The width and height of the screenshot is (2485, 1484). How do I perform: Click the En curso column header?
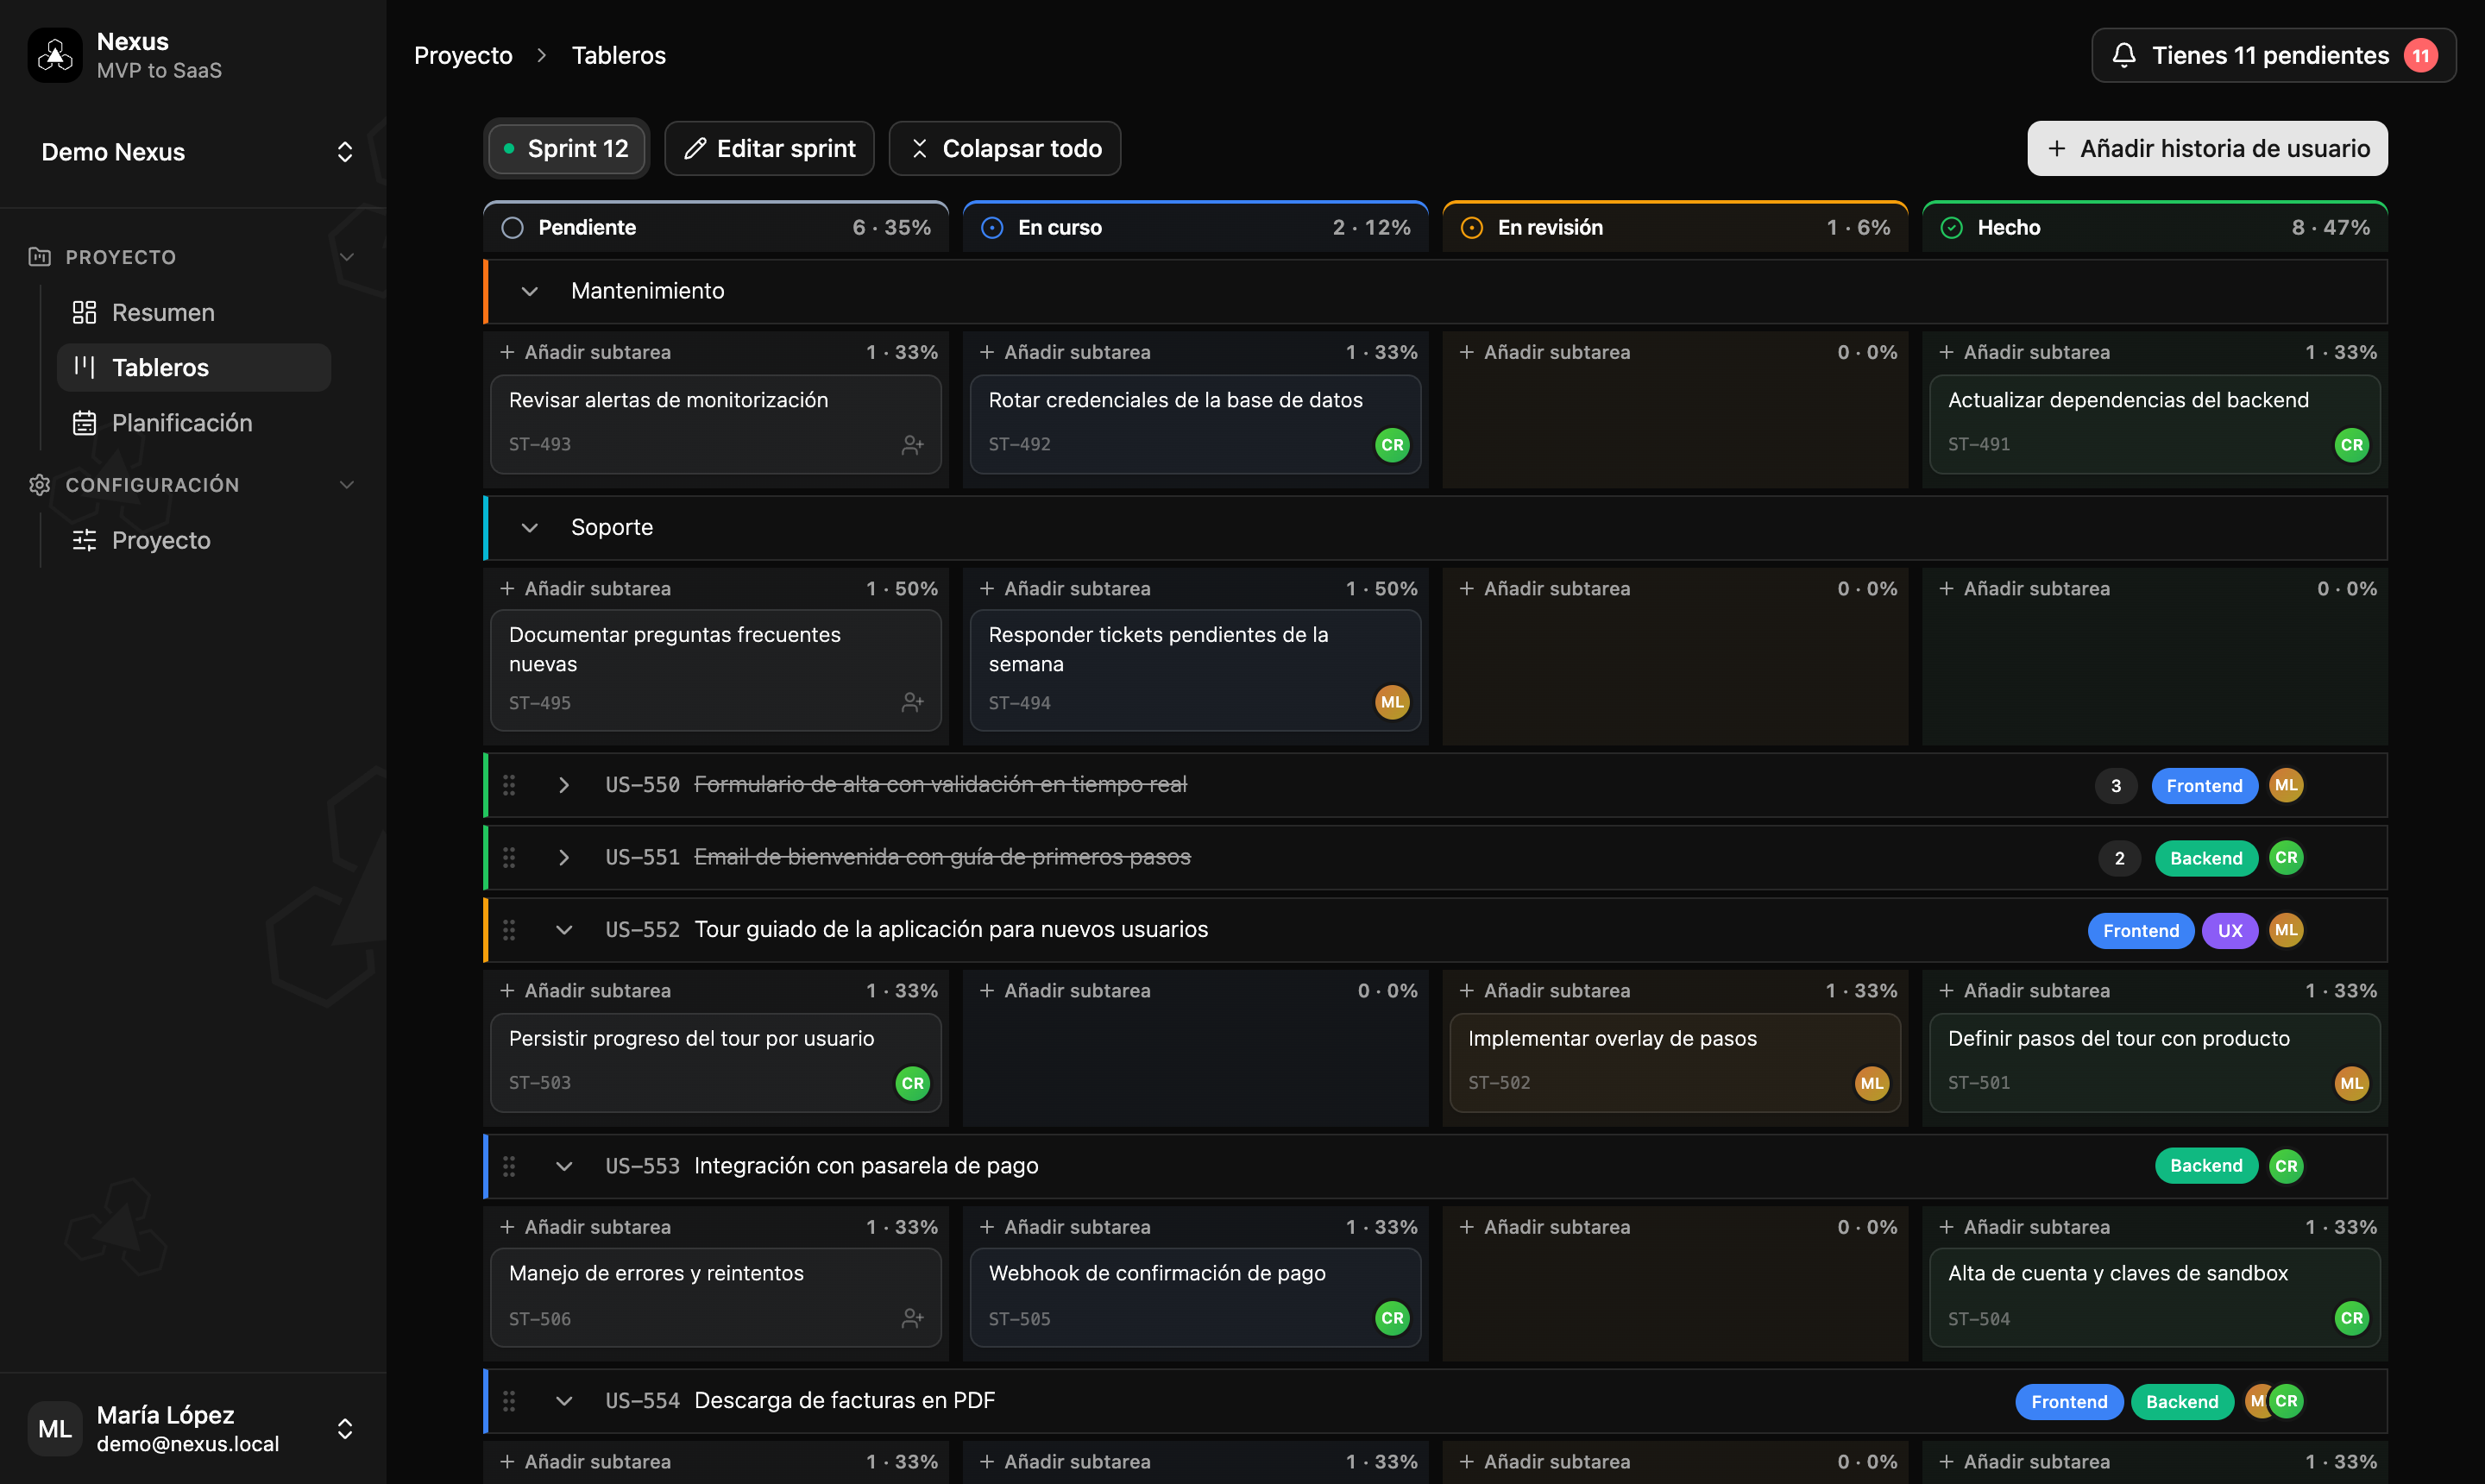click(1195, 227)
